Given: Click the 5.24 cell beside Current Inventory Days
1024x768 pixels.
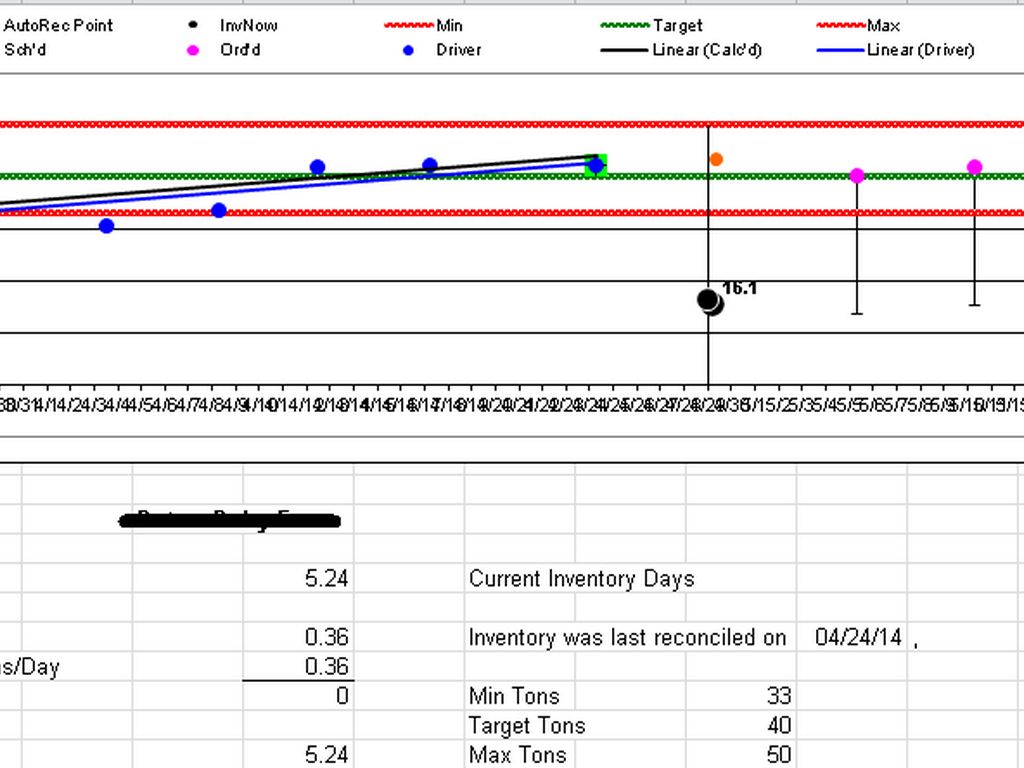Looking at the screenshot, I should pyautogui.click(x=326, y=579).
